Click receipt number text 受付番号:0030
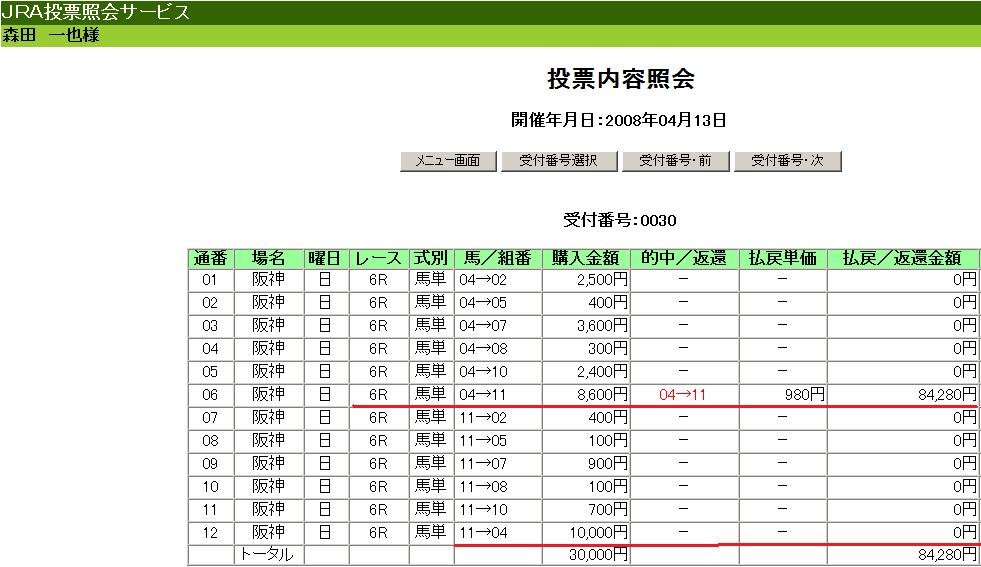The width and height of the screenshot is (981, 567). tap(619, 220)
